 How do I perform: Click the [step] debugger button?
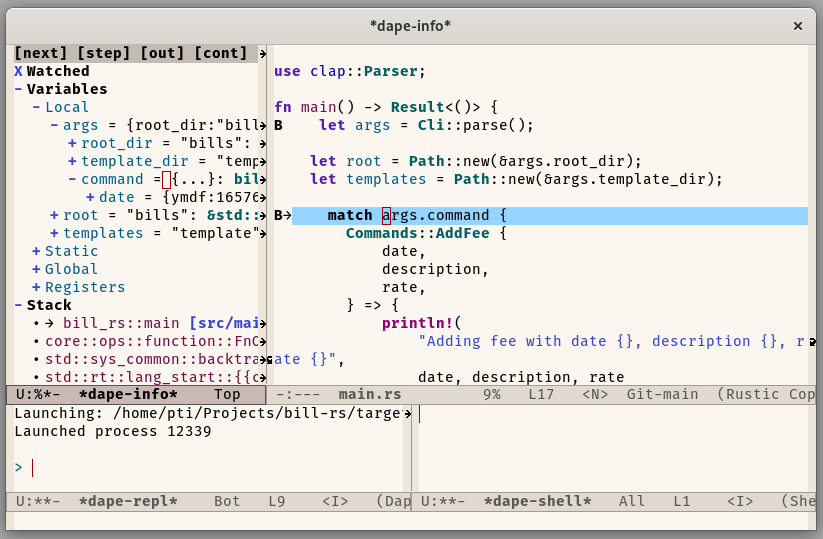(x=103, y=53)
